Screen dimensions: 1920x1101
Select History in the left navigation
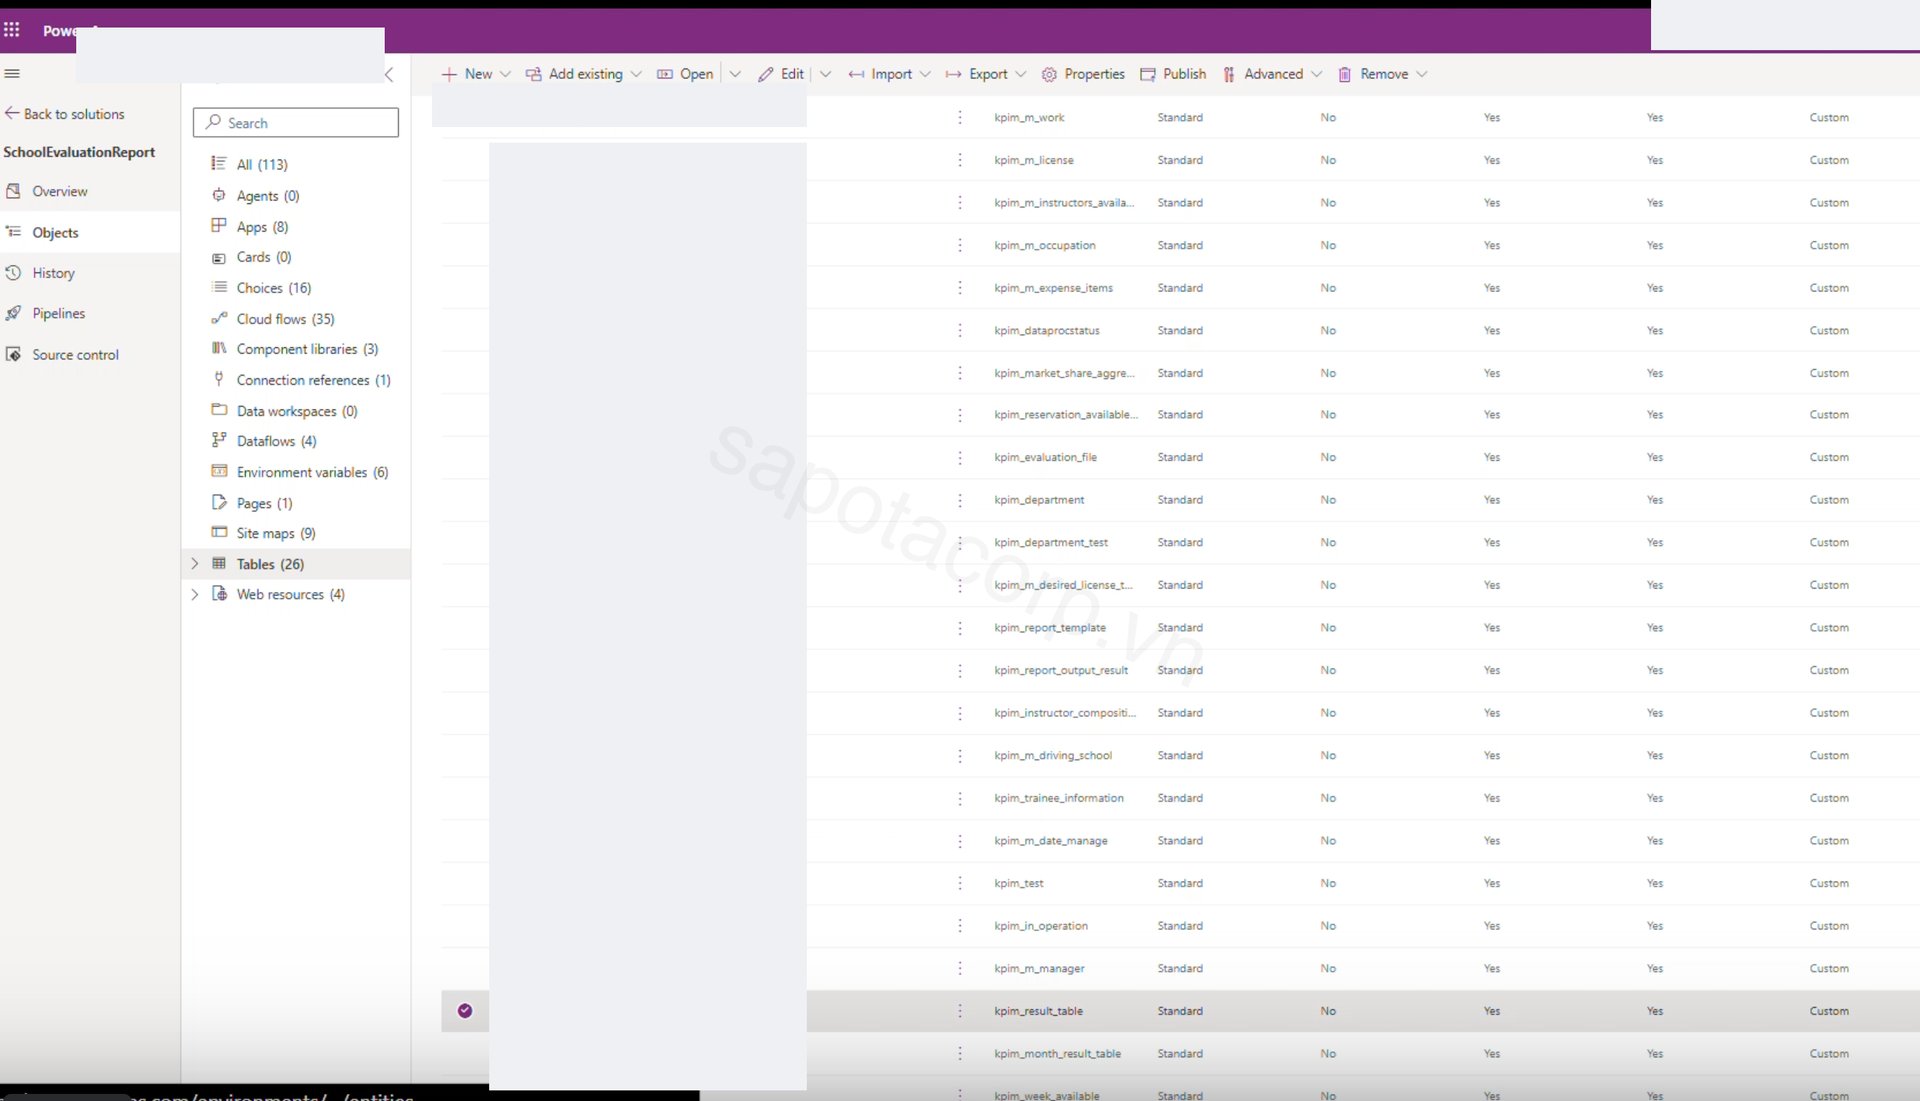point(90,273)
